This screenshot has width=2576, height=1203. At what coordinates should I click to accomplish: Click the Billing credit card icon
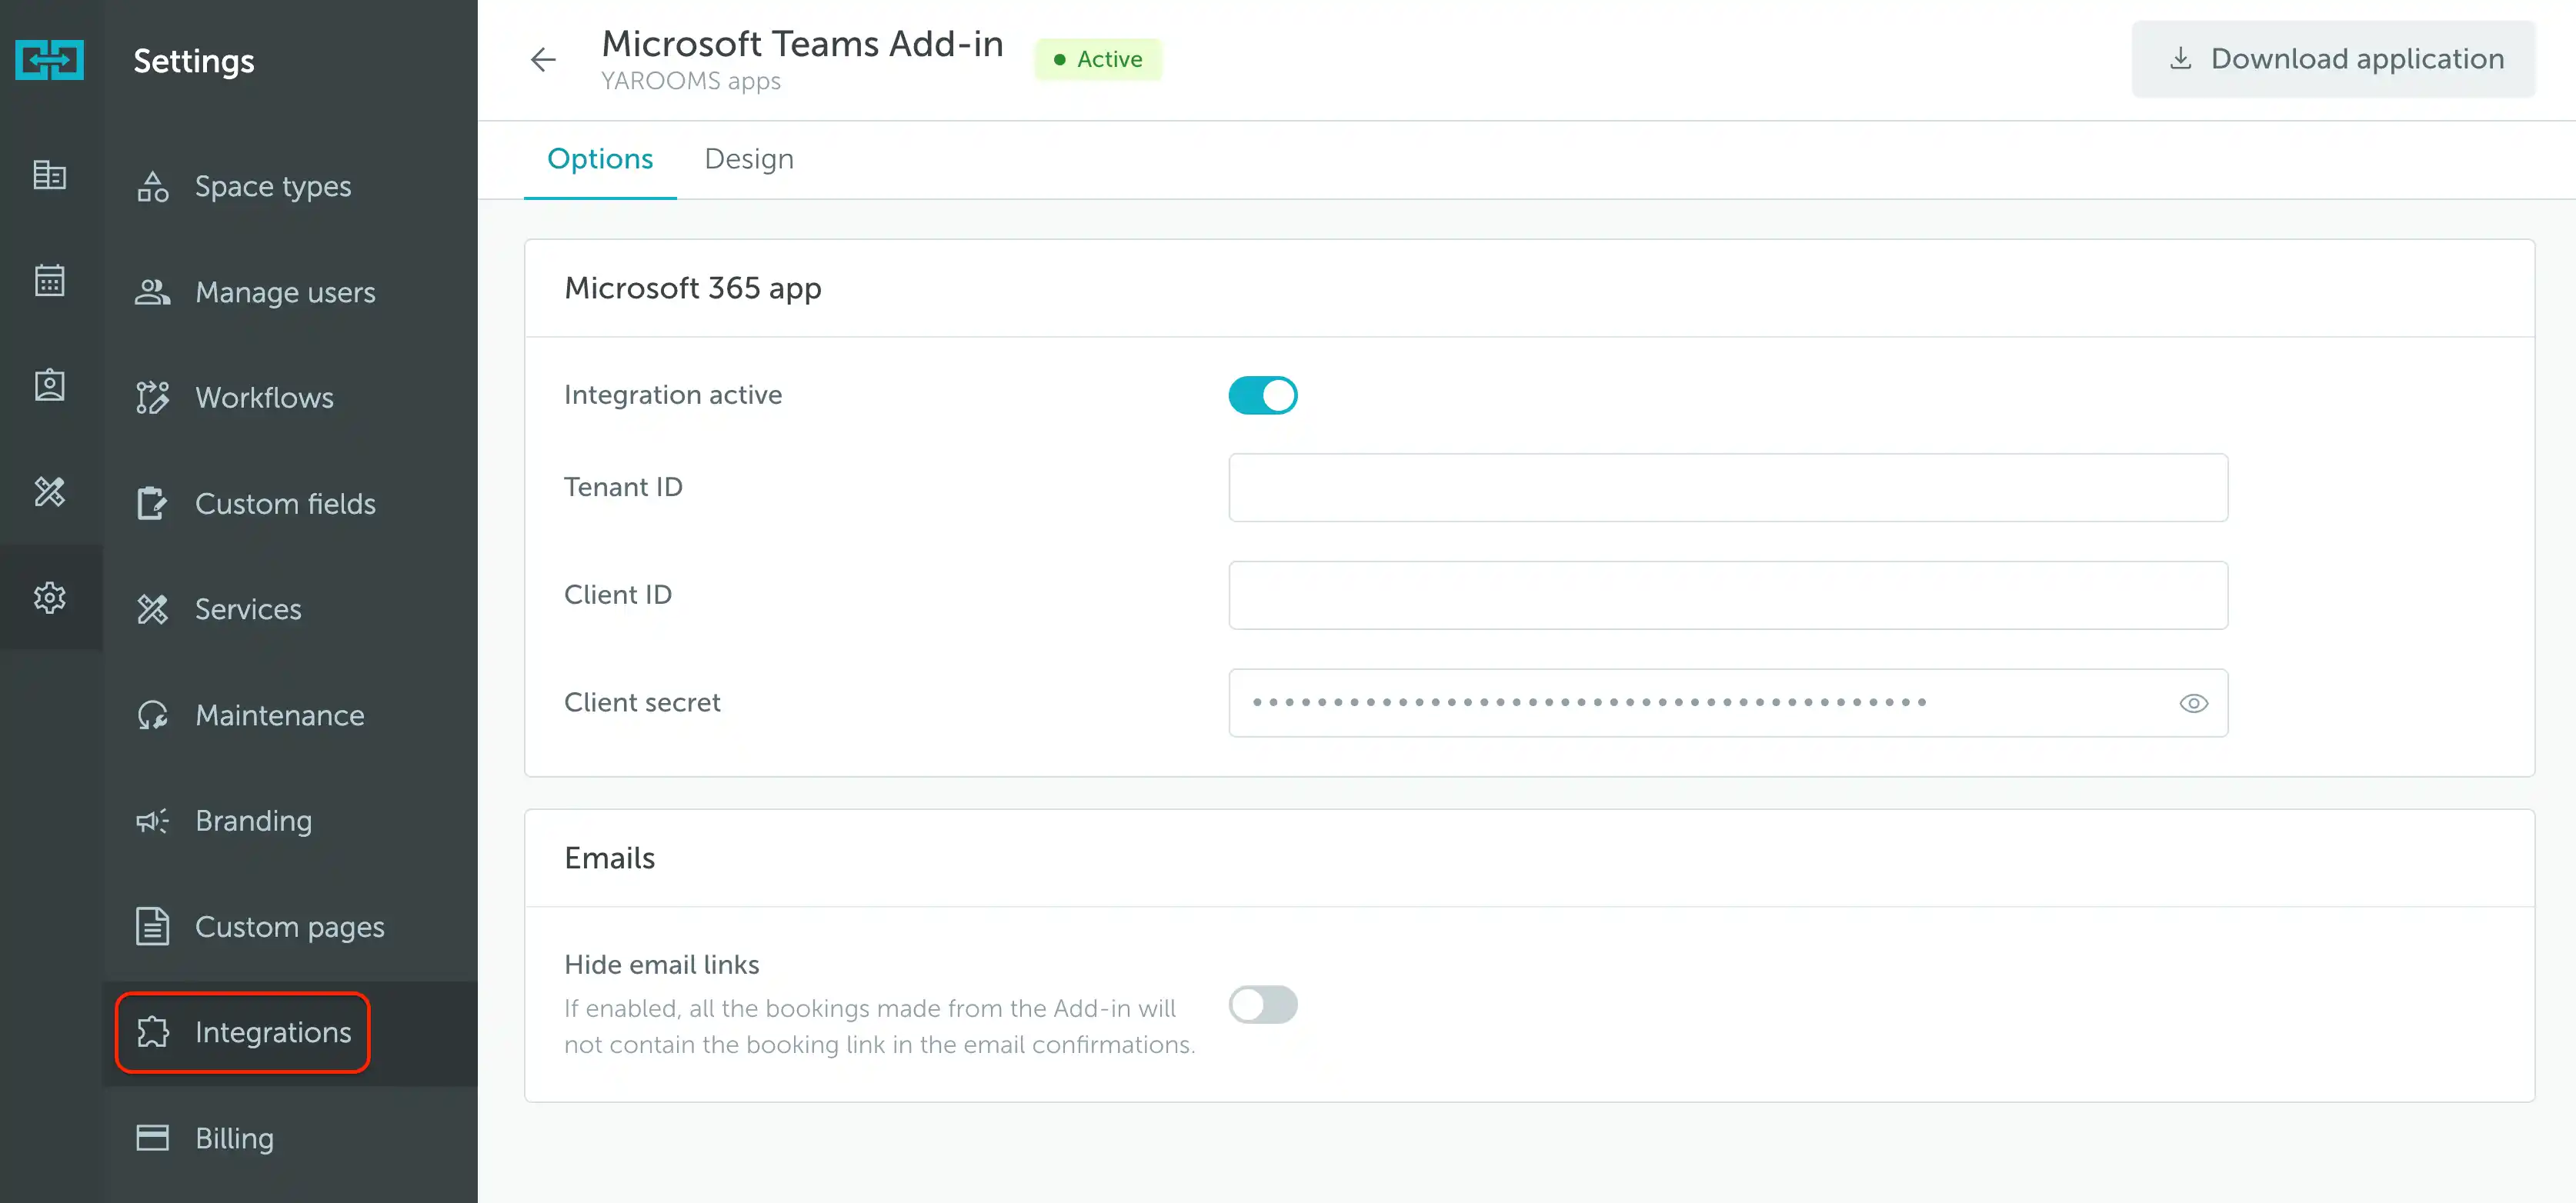[x=152, y=1138]
